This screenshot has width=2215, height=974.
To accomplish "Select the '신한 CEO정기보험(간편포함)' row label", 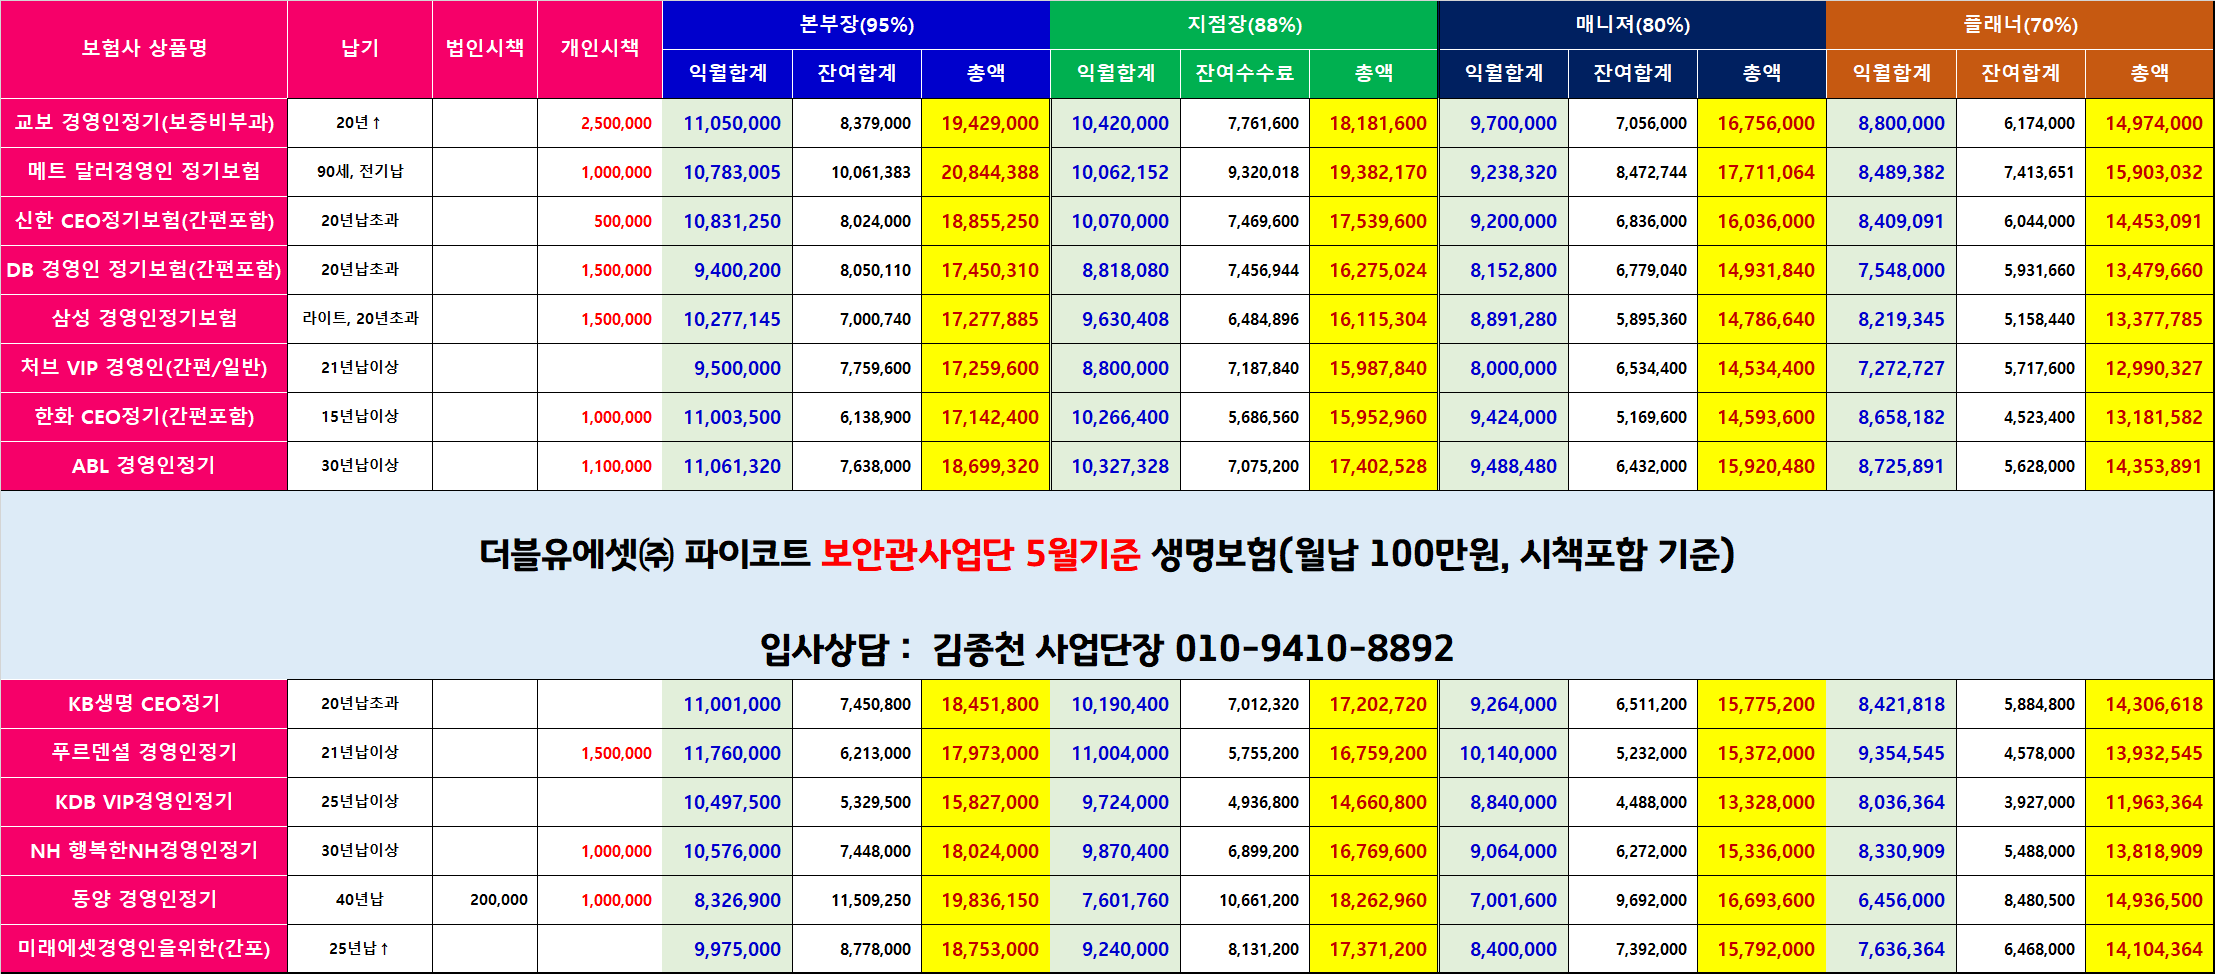I will coord(144,221).
